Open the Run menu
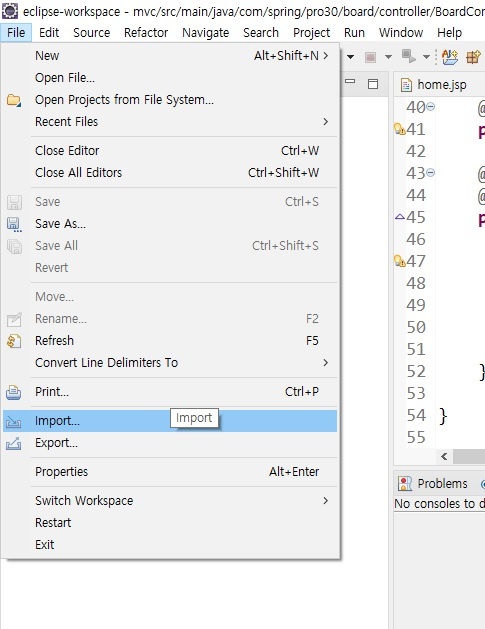The image size is (485, 629). (x=354, y=32)
